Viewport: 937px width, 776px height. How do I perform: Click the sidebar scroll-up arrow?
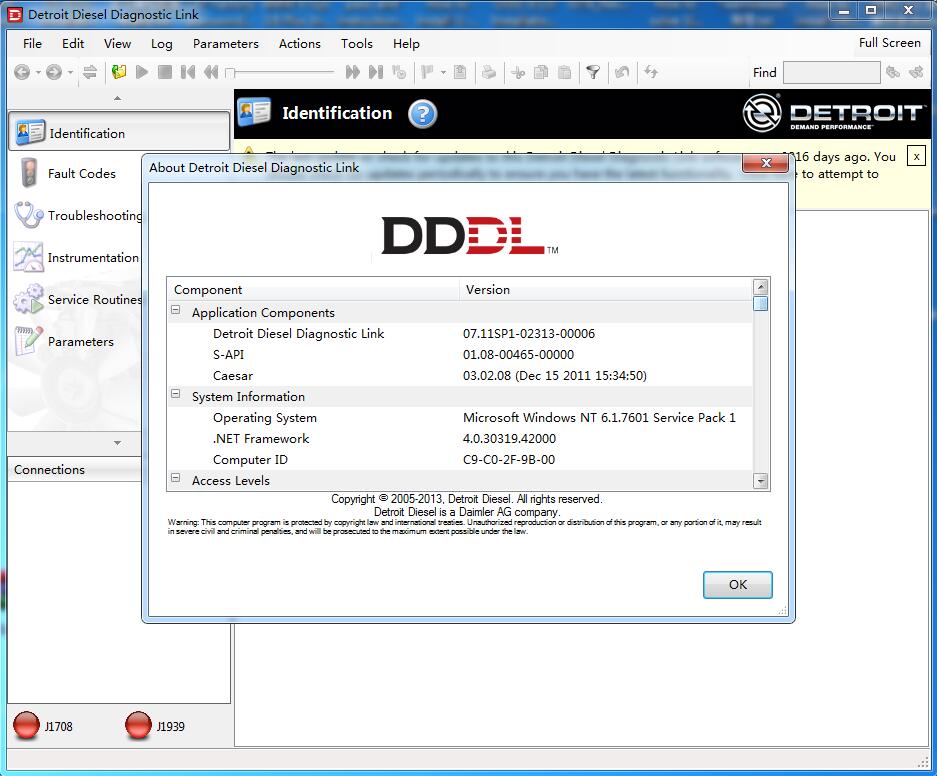[x=118, y=98]
